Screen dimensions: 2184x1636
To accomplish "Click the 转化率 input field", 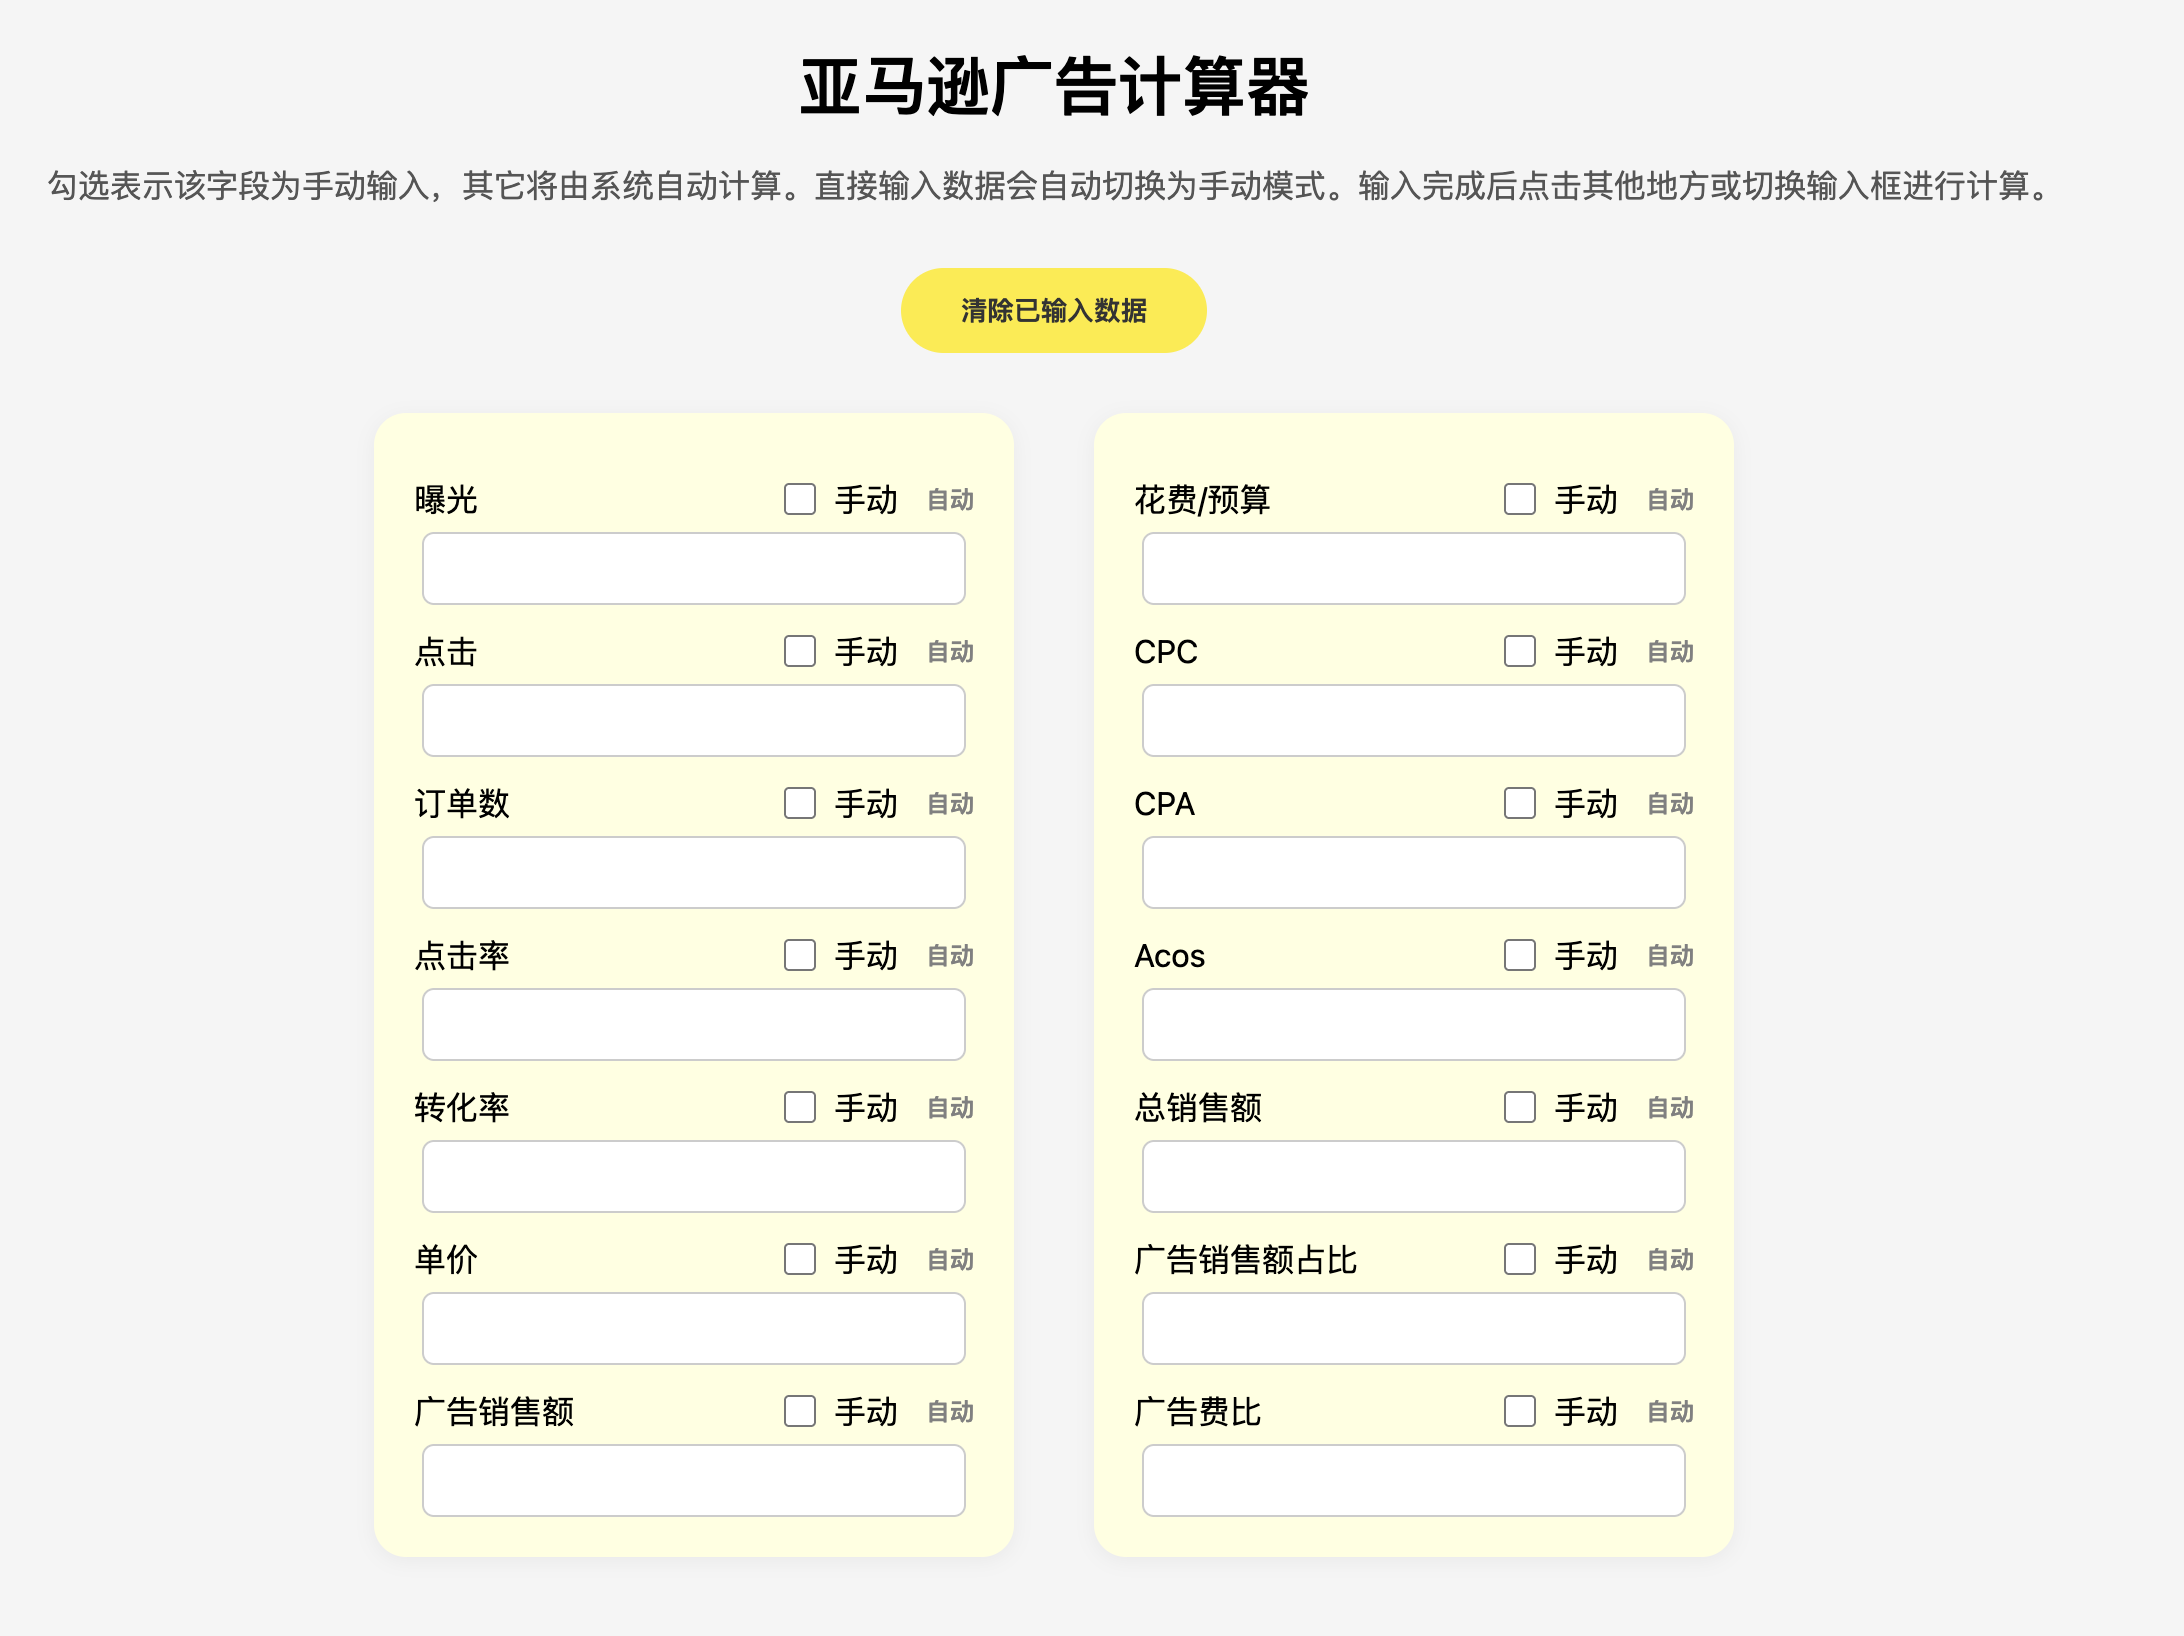I will pos(694,1176).
